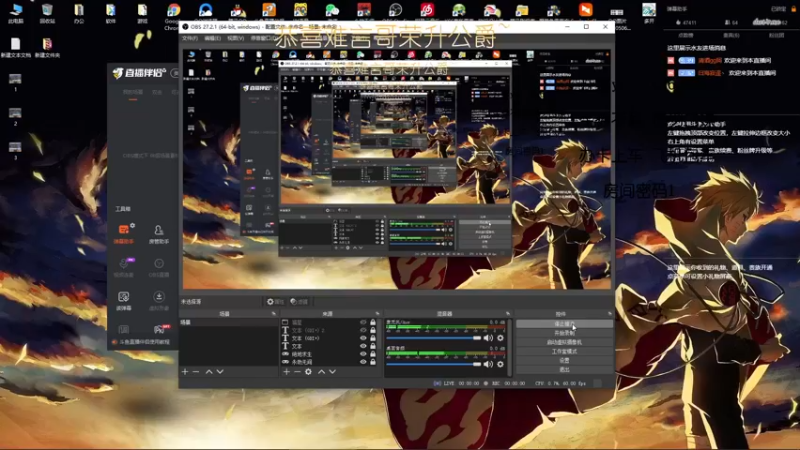Click OBS preview canvas area

pos(396,169)
